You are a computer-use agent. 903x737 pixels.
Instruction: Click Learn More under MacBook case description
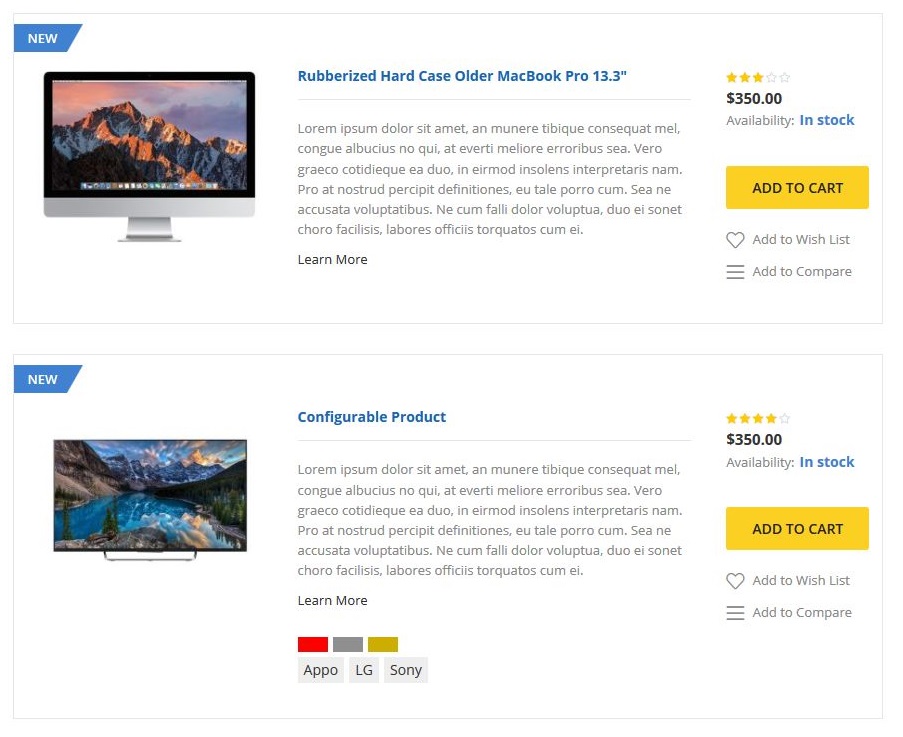tap(332, 260)
